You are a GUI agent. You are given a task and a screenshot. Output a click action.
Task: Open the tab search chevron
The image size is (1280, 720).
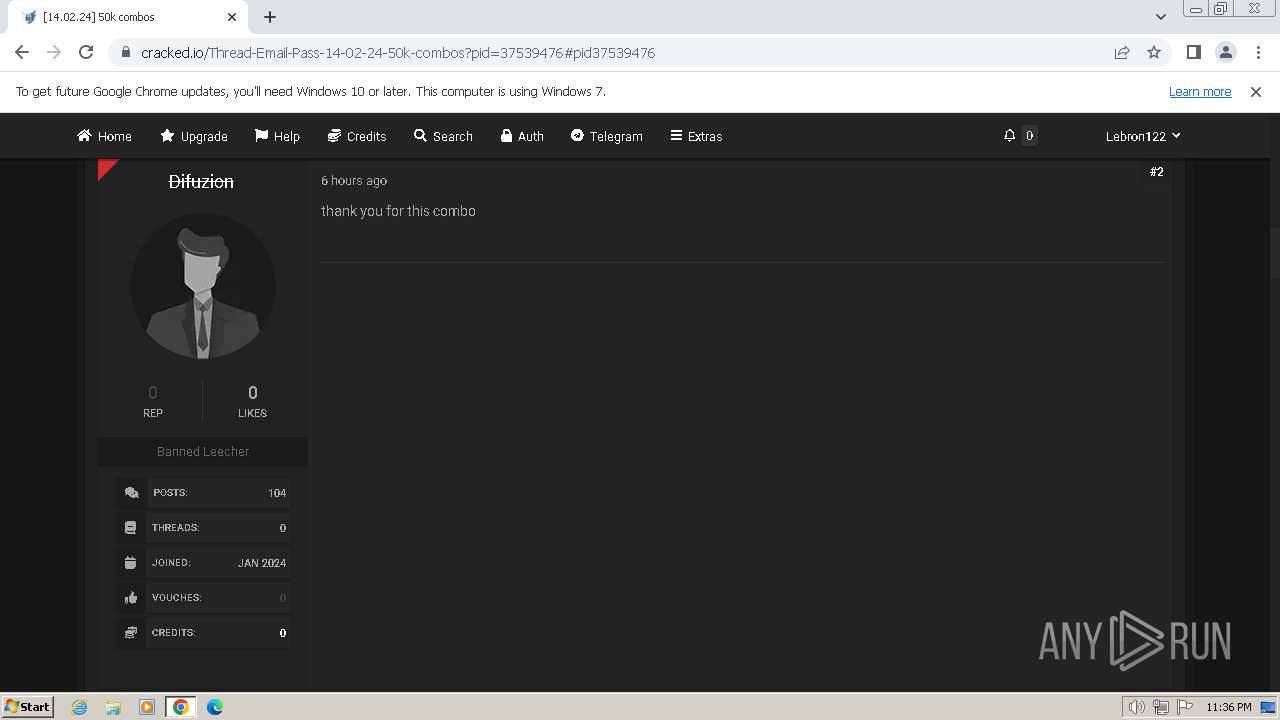point(1161,17)
